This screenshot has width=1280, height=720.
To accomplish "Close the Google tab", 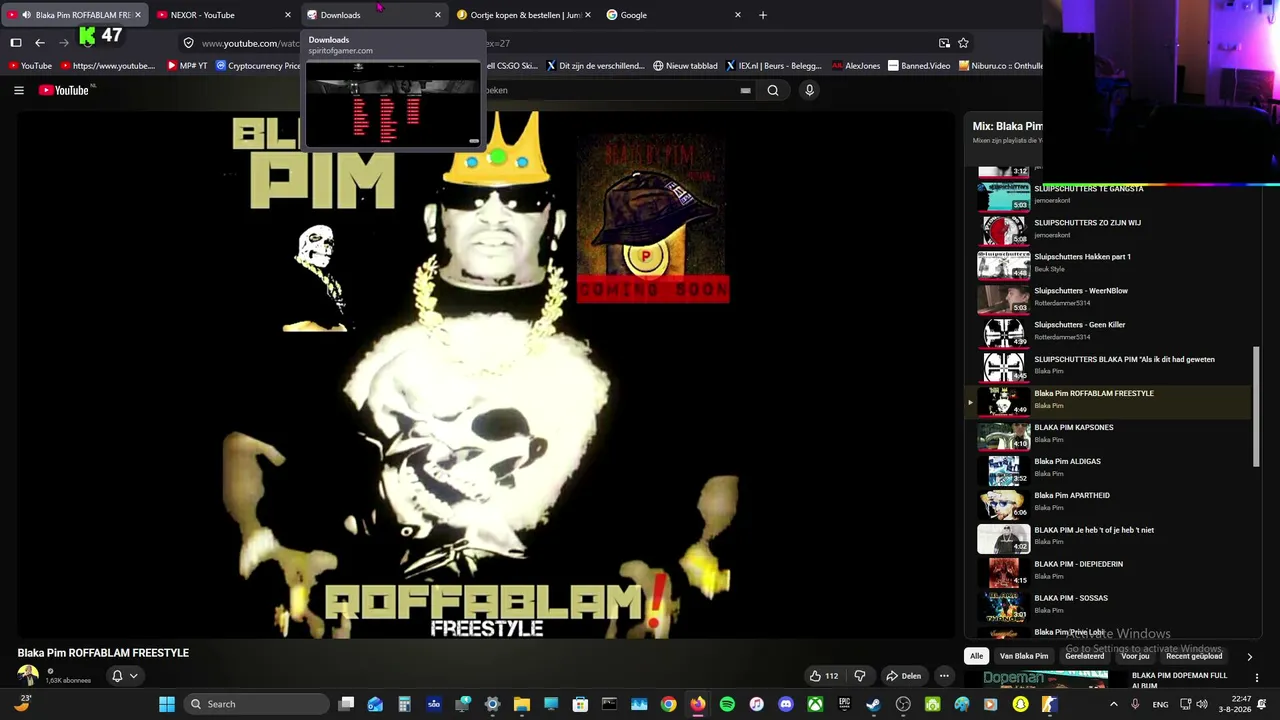I will [738, 15].
